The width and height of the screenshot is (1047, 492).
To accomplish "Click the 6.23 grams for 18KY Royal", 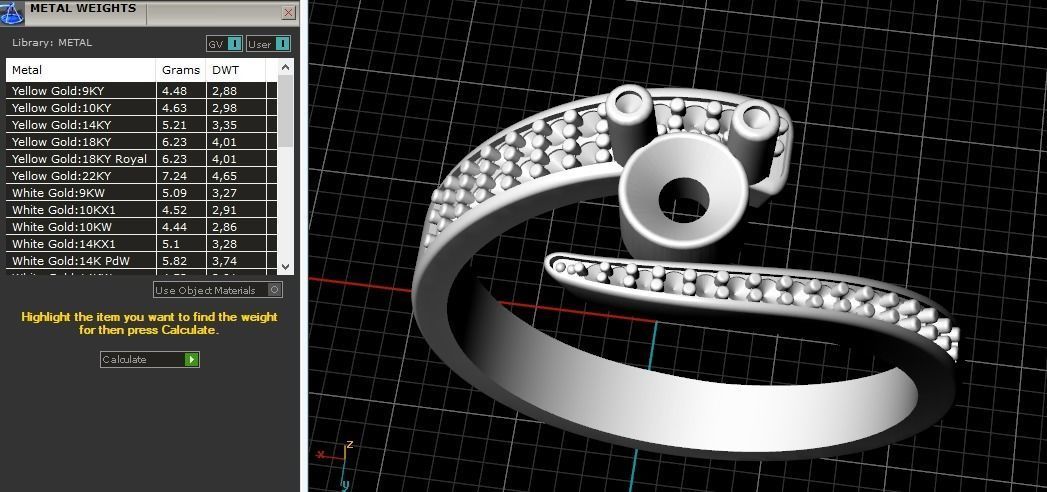I will tap(174, 159).
